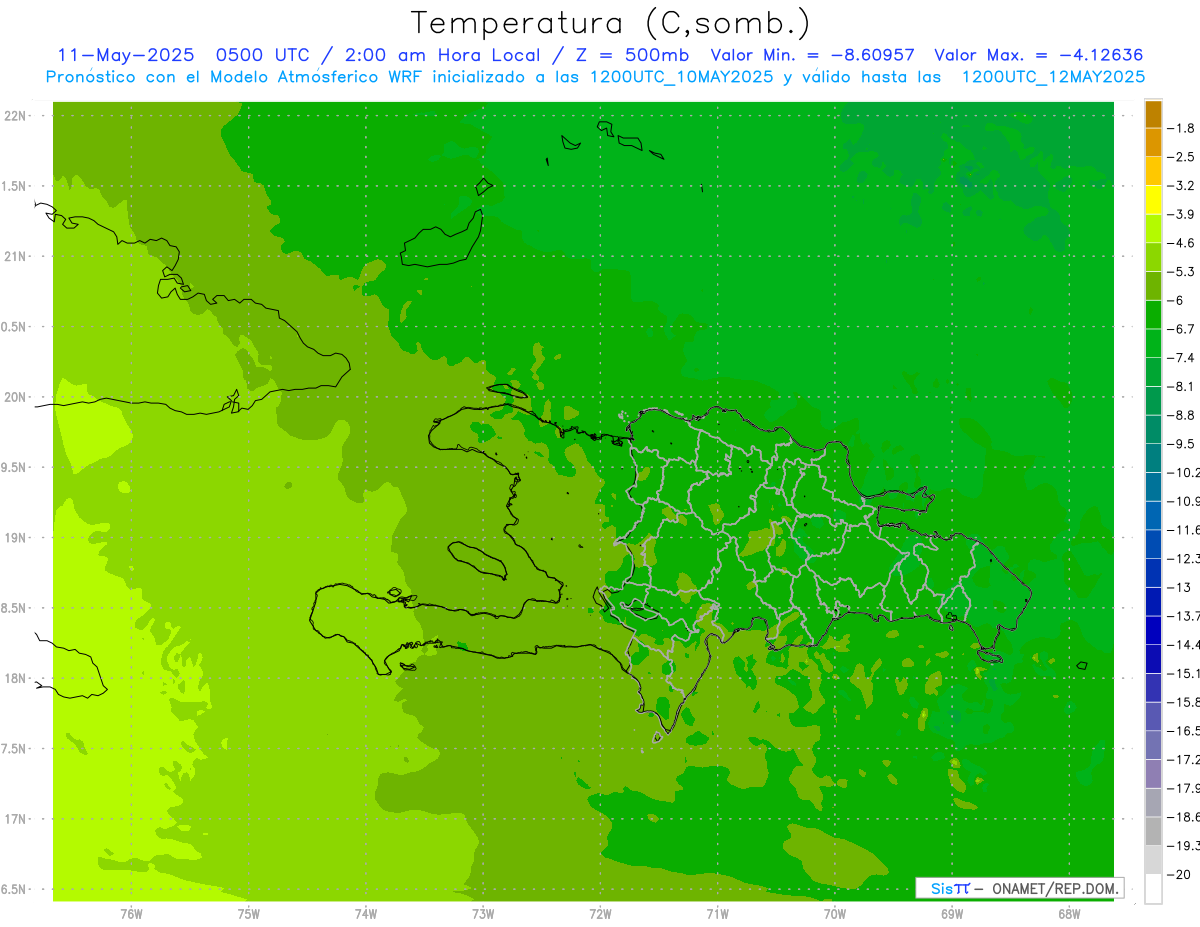Viewport: 1200px width, 927px height.
Task: Click the '68W' longitude axis label
Action: (1069, 914)
